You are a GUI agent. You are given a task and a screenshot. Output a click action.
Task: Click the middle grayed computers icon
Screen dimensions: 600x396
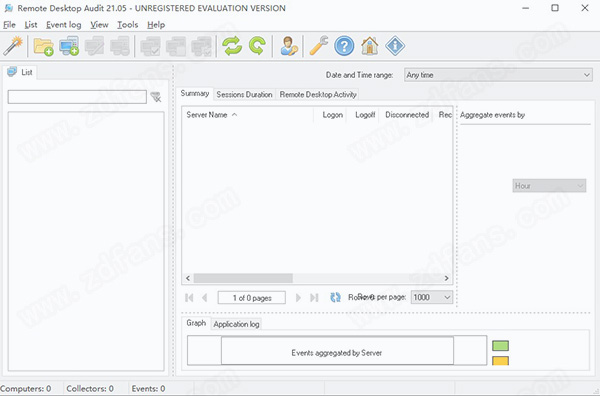click(x=176, y=46)
